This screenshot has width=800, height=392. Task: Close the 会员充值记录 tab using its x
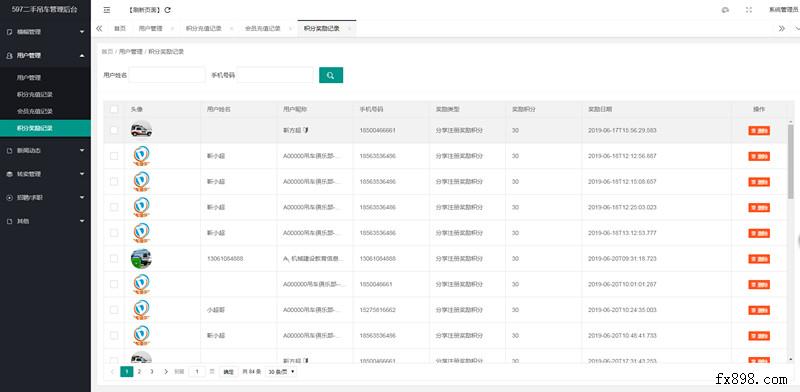(290, 29)
